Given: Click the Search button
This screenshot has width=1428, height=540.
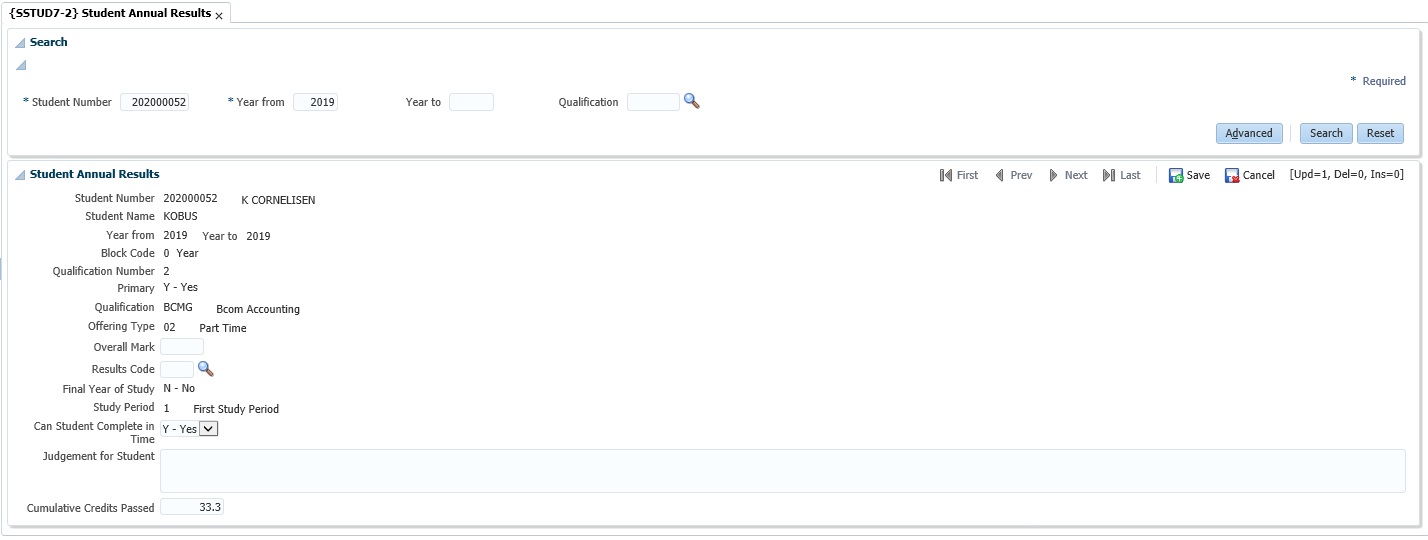Looking at the screenshot, I should click(1326, 133).
